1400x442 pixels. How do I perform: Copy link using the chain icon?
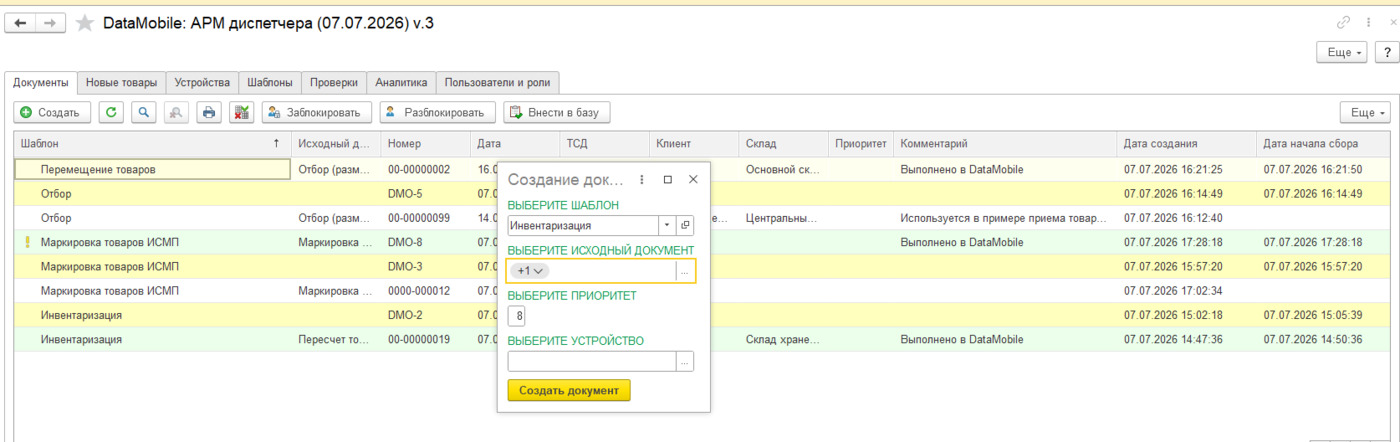1343,22
